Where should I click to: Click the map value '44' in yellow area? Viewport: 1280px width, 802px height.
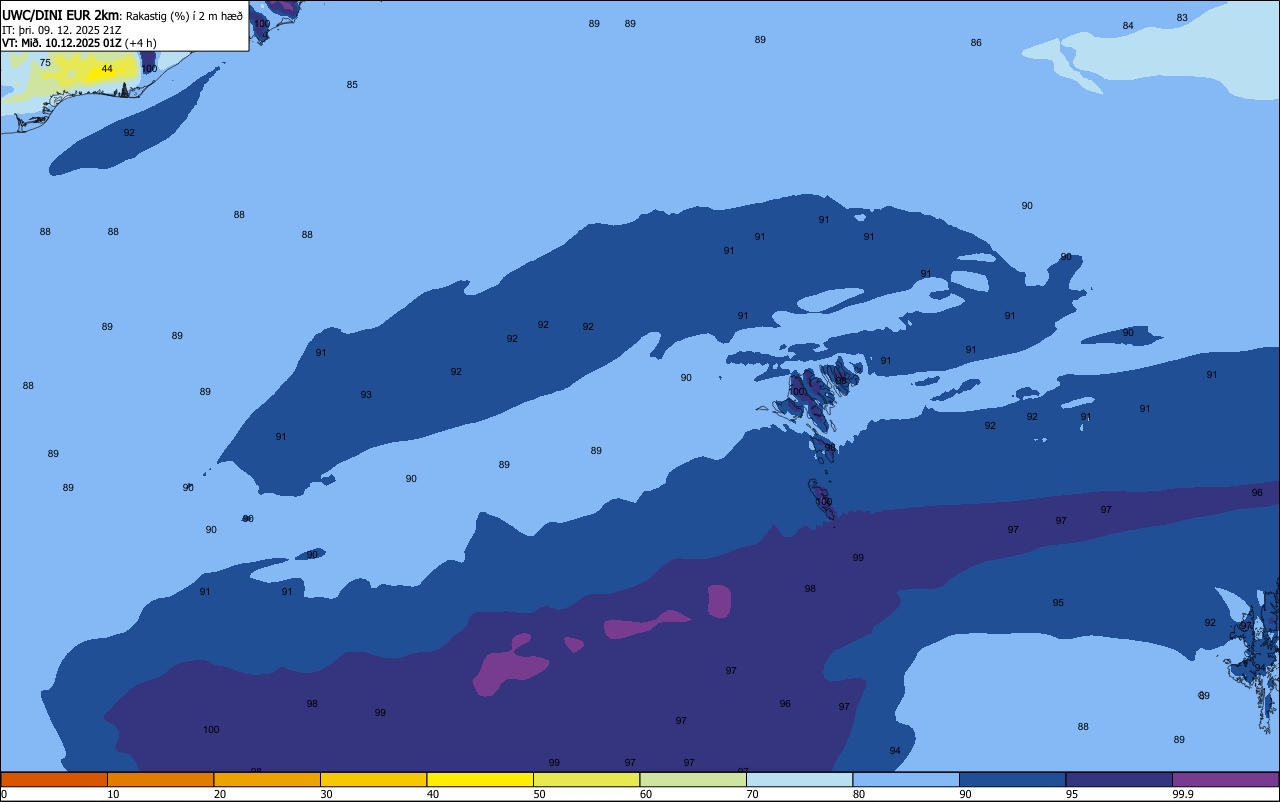pos(107,69)
